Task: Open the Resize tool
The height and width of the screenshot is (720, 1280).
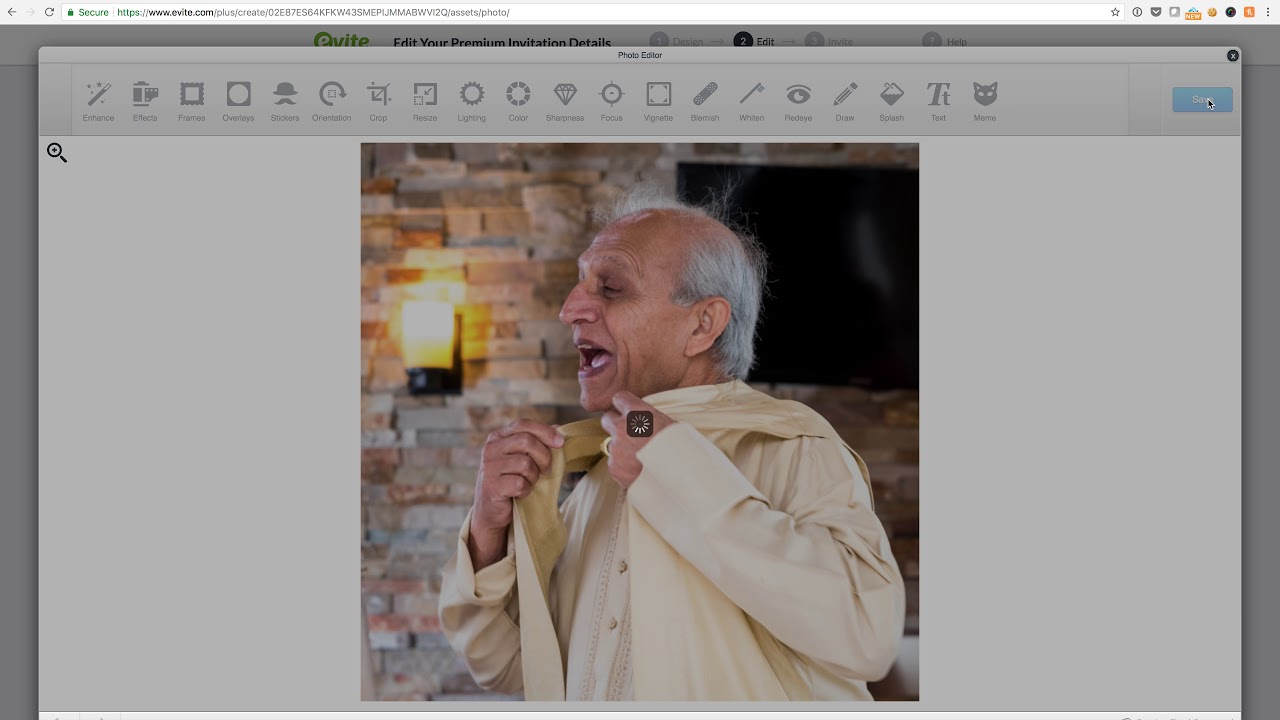Action: (425, 101)
